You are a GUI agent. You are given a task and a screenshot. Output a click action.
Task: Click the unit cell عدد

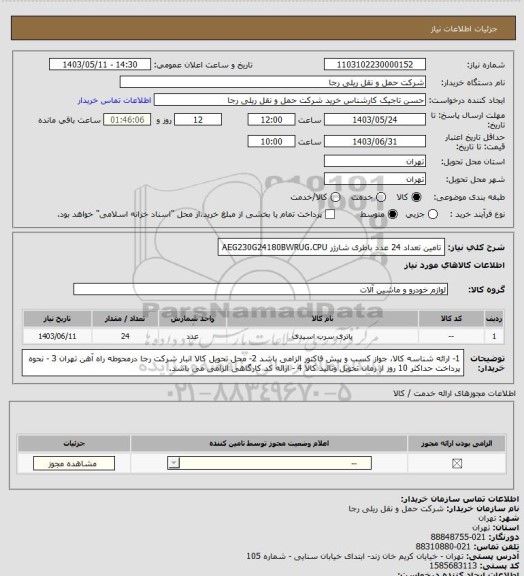click(193, 336)
